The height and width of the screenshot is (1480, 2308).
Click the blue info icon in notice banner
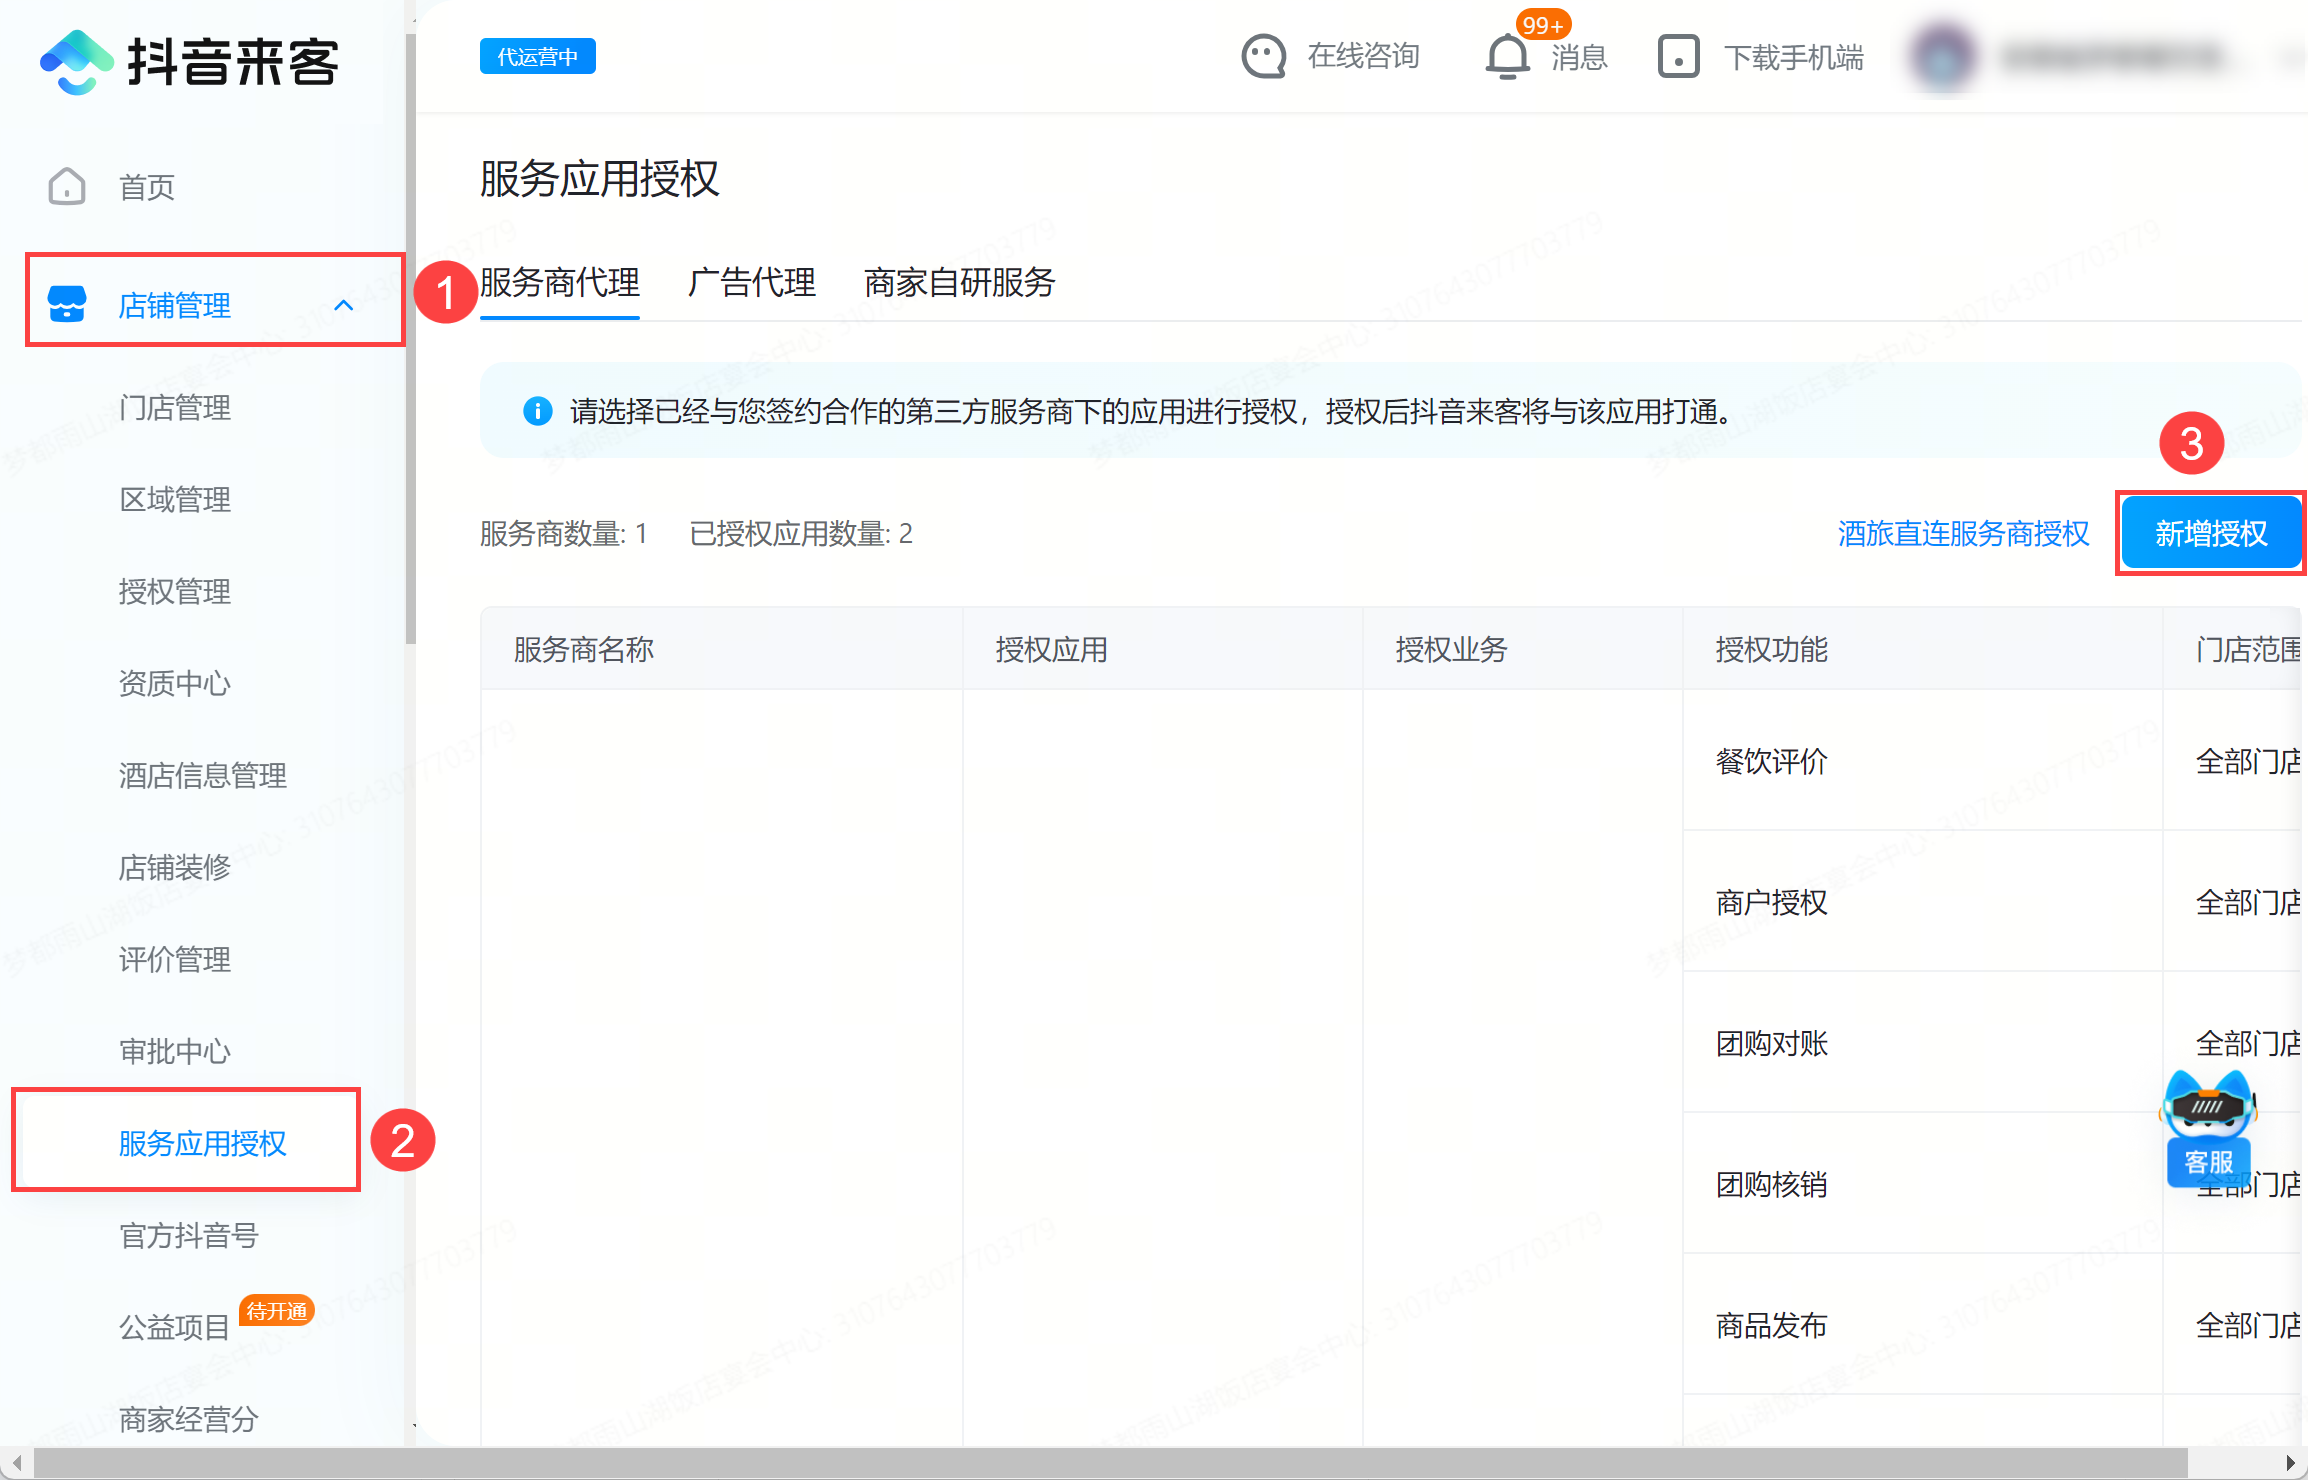tap(537, 411)
